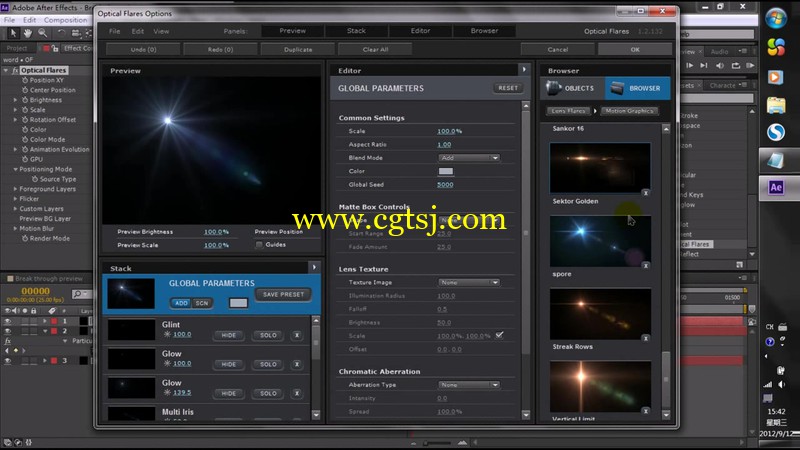Select the Hand tool in After Effects
The width and height of the screenshot is (800, 450).
[x=28, y=33]
